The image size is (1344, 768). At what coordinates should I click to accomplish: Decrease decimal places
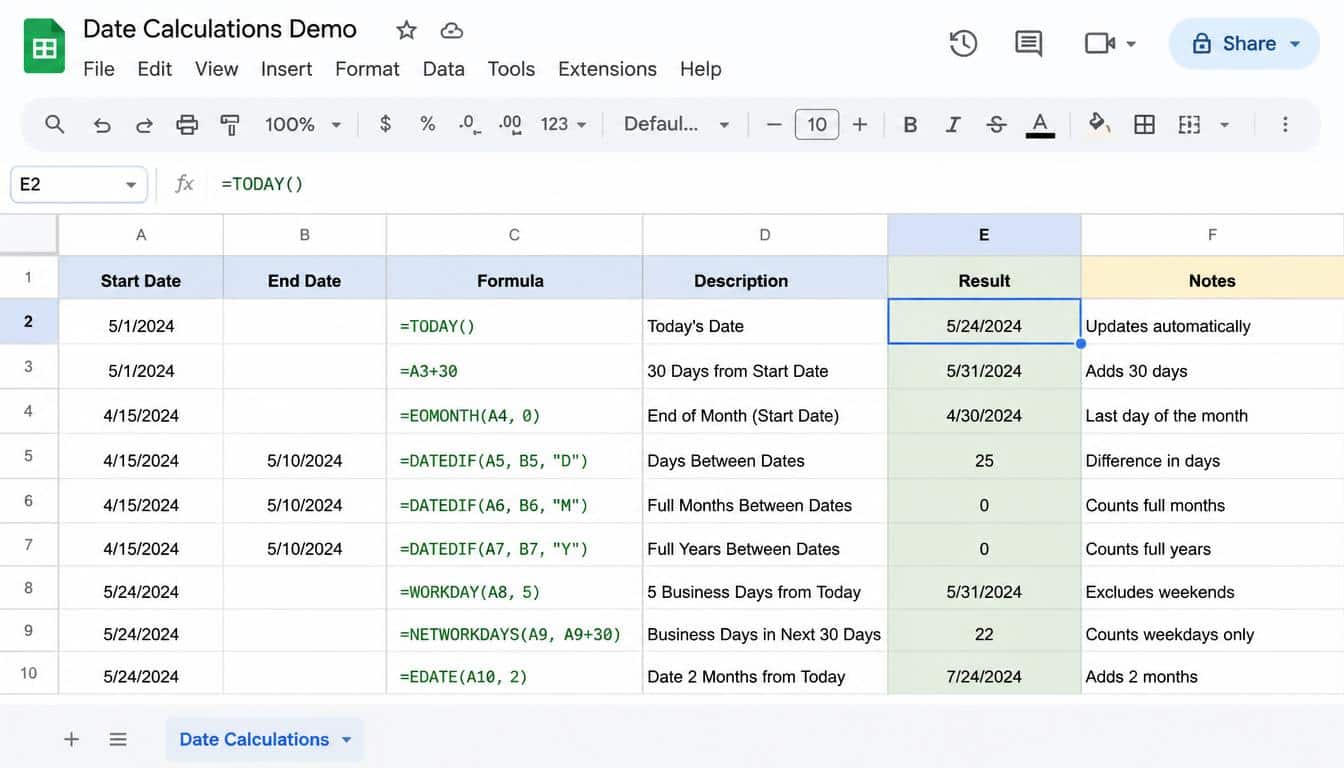click(467, 124)
